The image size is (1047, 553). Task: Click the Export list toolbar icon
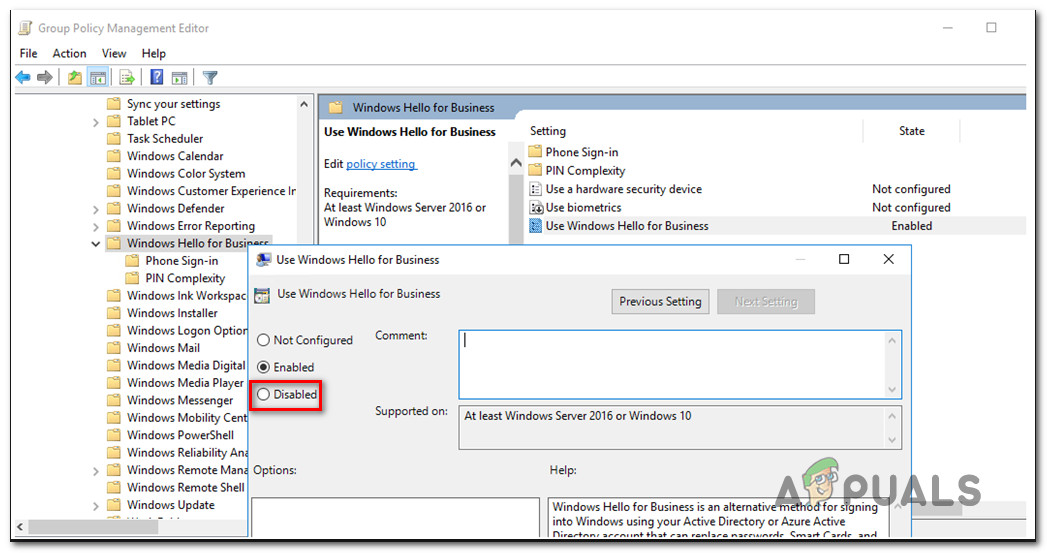pyautogui.click(x=127, y=77)
